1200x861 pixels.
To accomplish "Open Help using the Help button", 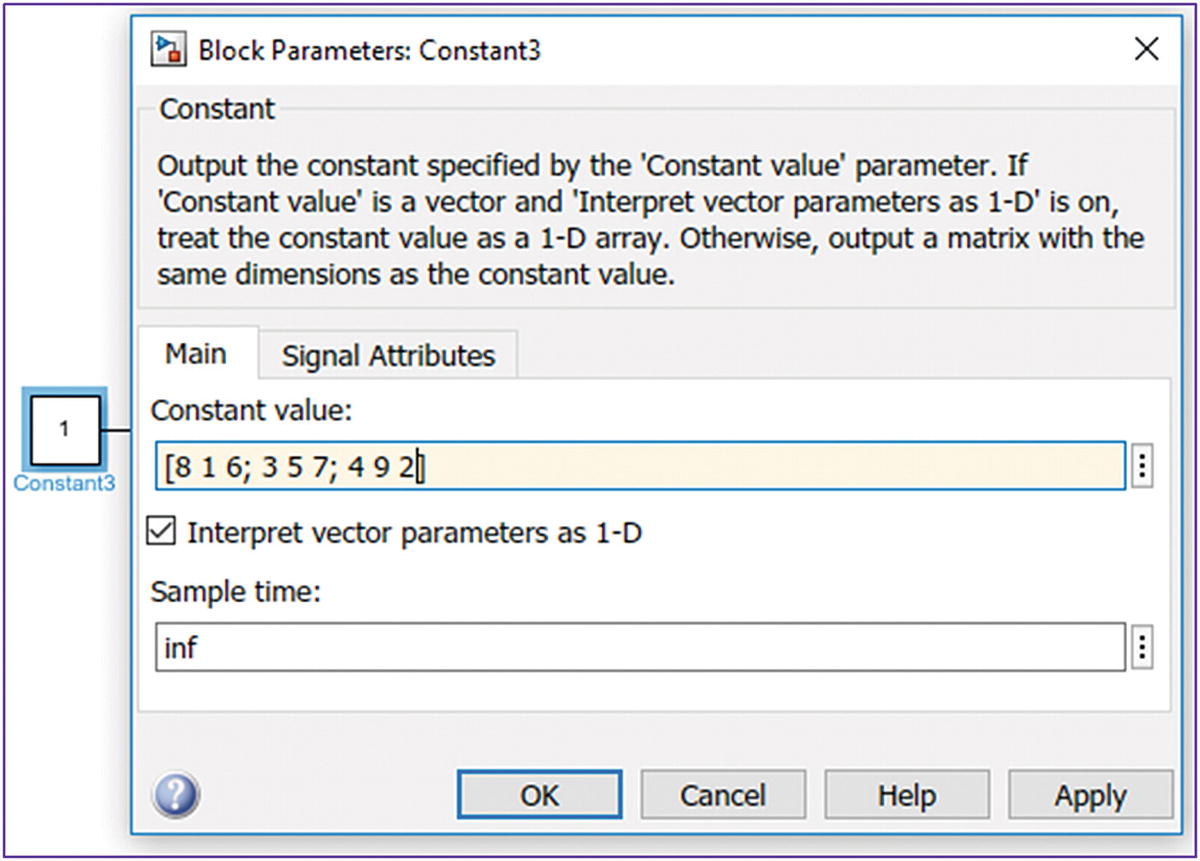I will [x=906, y=796].
